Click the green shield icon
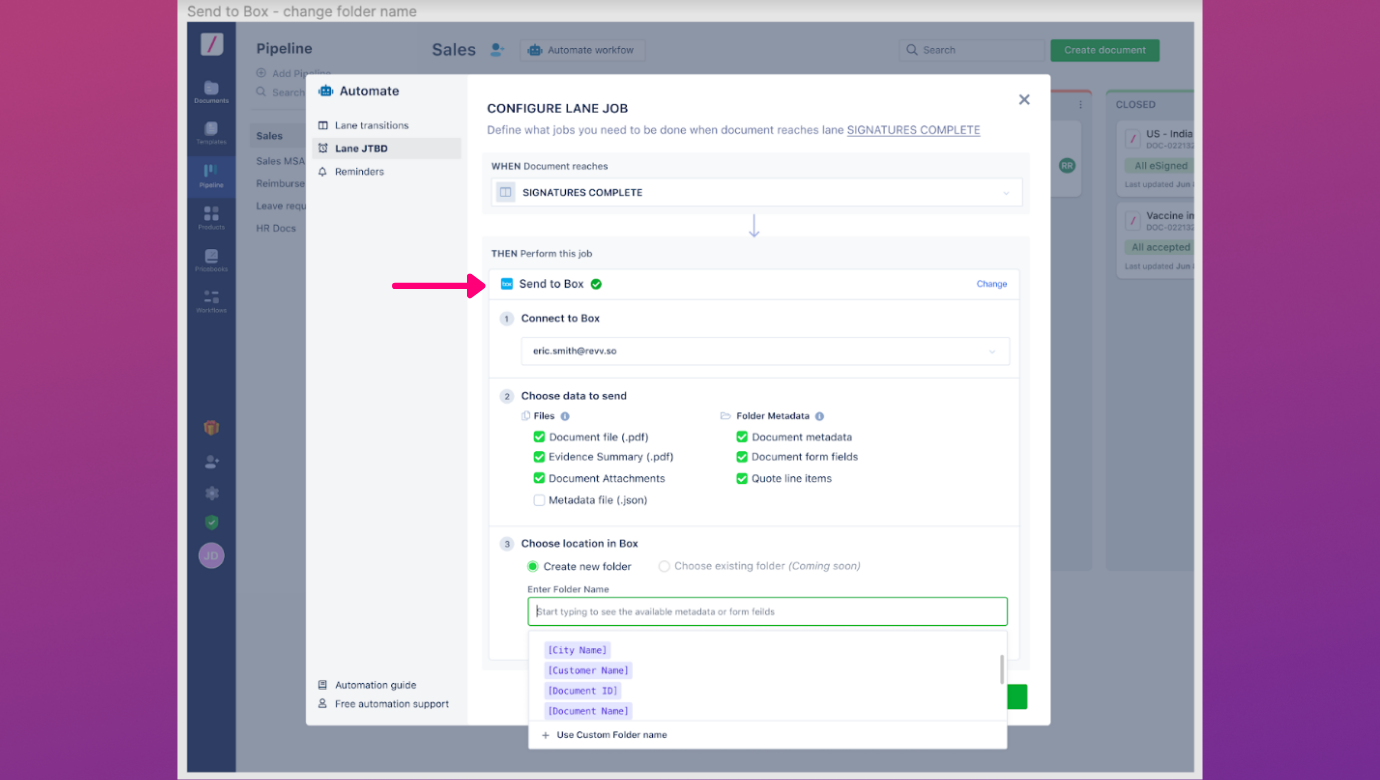1380x780 pixels. [x=211, y=522]
